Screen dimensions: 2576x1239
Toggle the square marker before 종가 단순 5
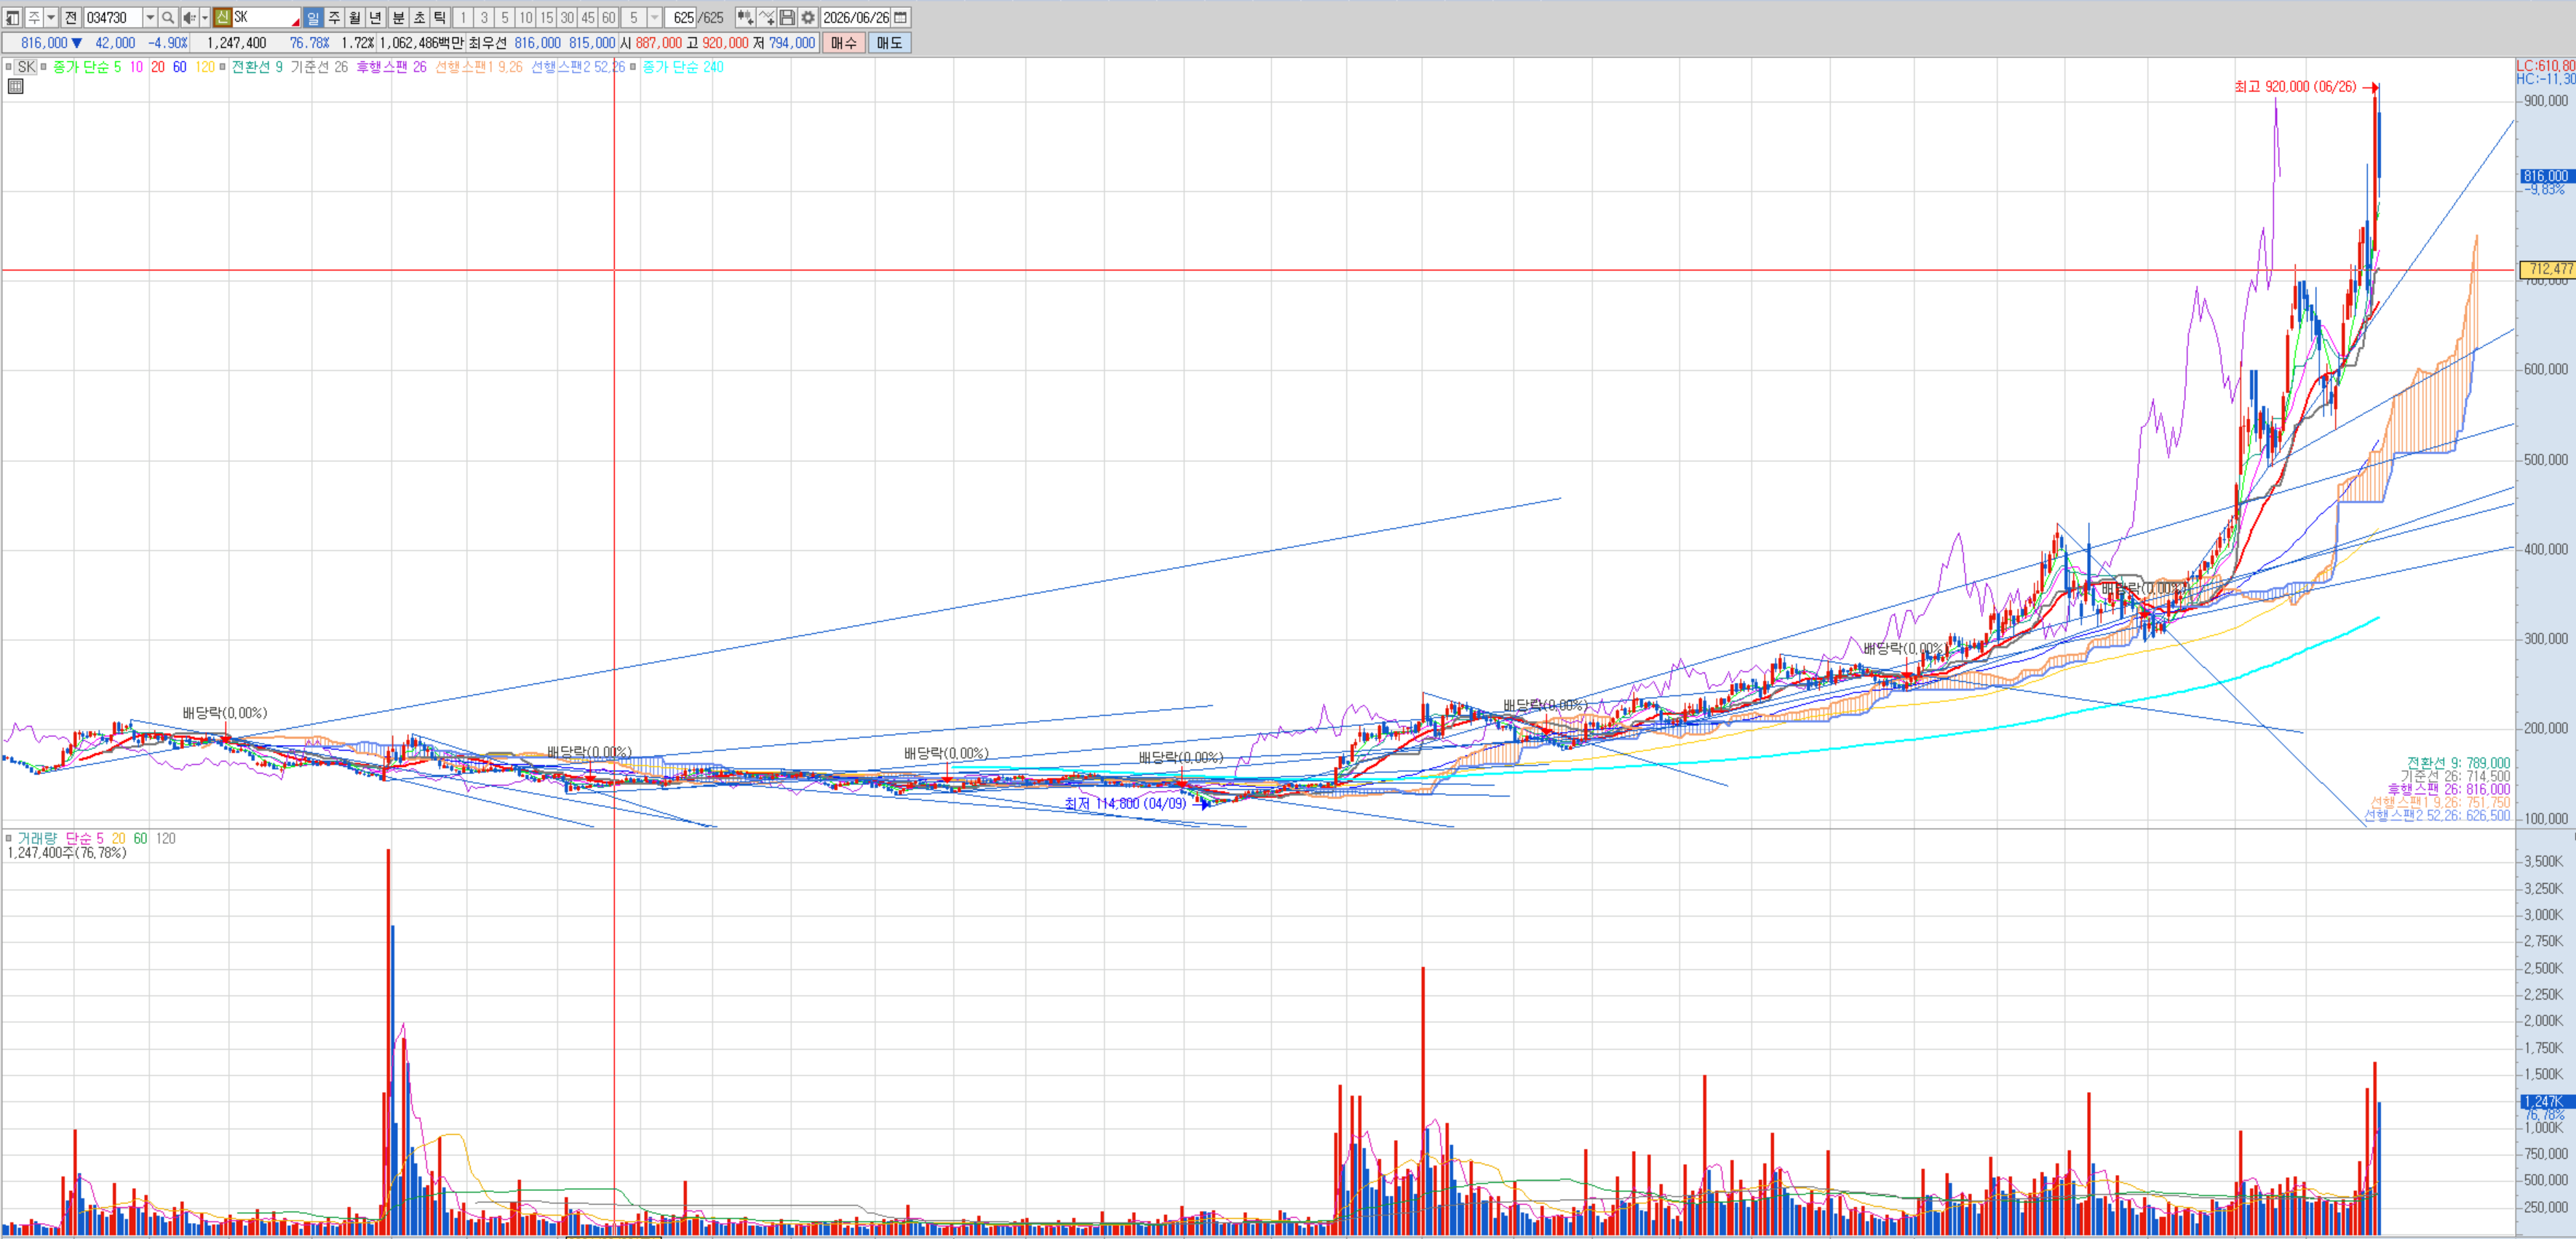[x=43, y=67]
